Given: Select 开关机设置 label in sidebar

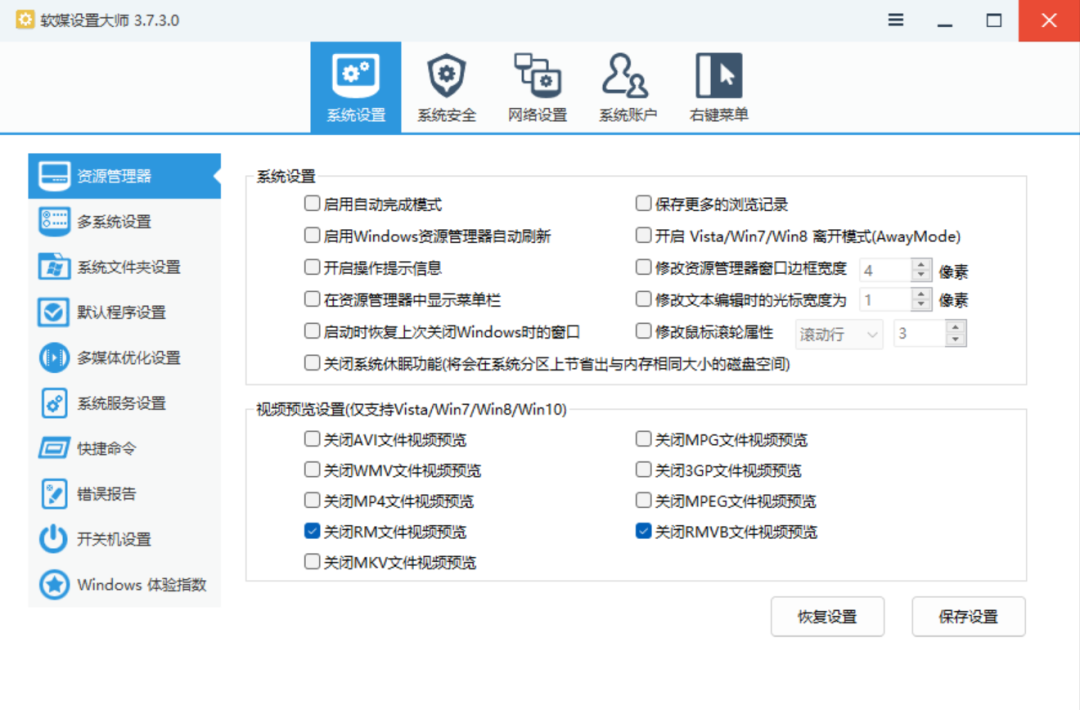Looking at the screenshot, I should (114, 539).
